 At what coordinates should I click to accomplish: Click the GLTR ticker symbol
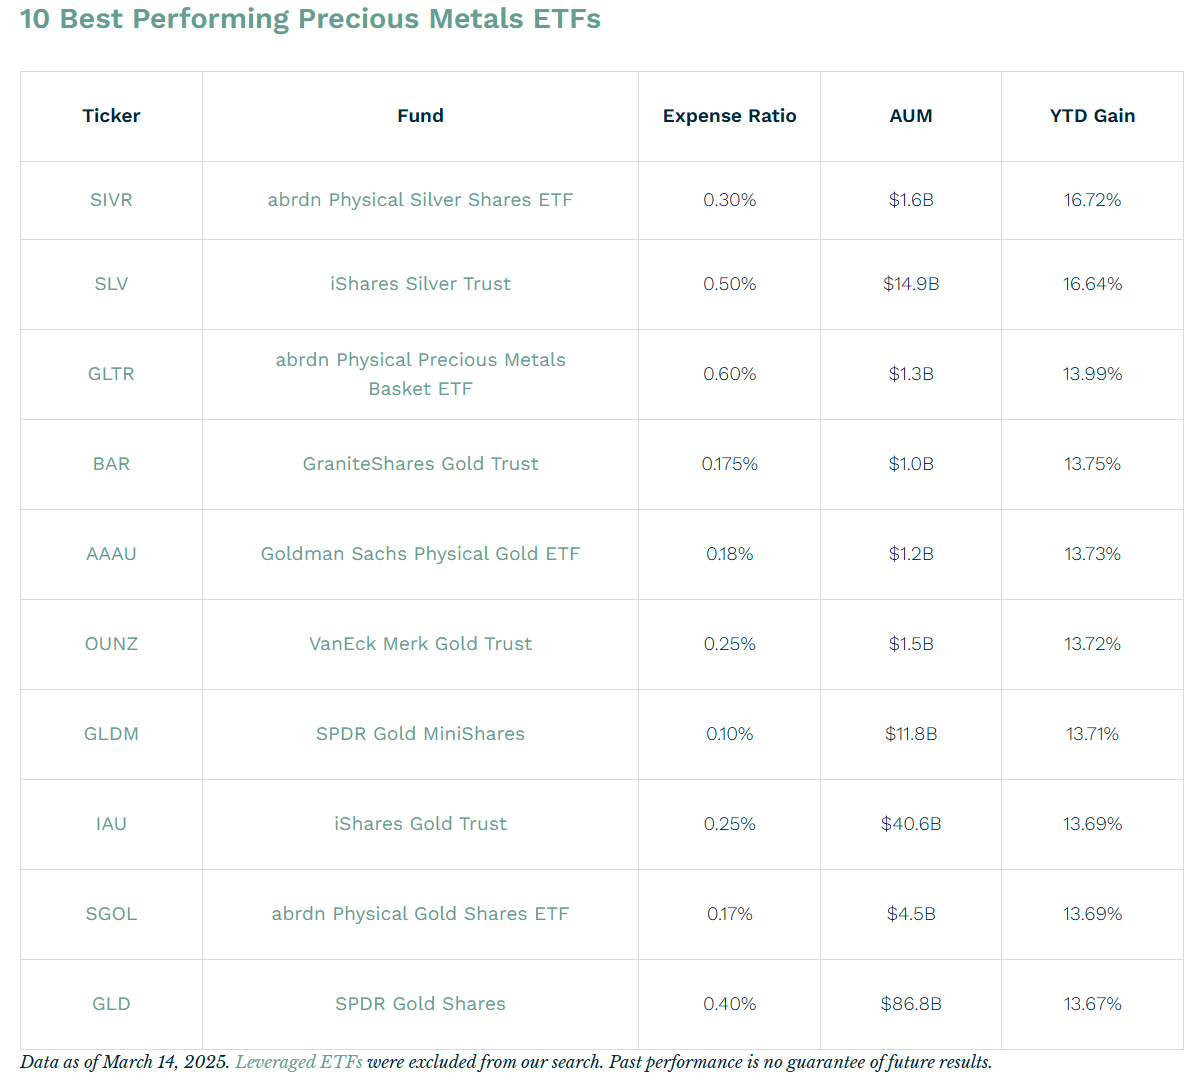pos(111,374)
